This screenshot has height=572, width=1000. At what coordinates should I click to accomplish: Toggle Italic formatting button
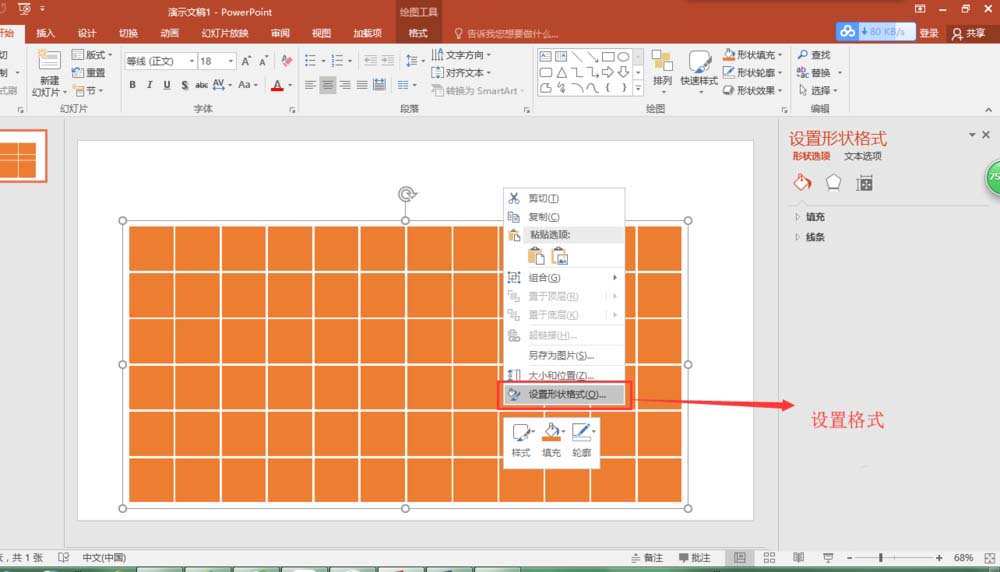pyautogui.click(x=149, y=85)
